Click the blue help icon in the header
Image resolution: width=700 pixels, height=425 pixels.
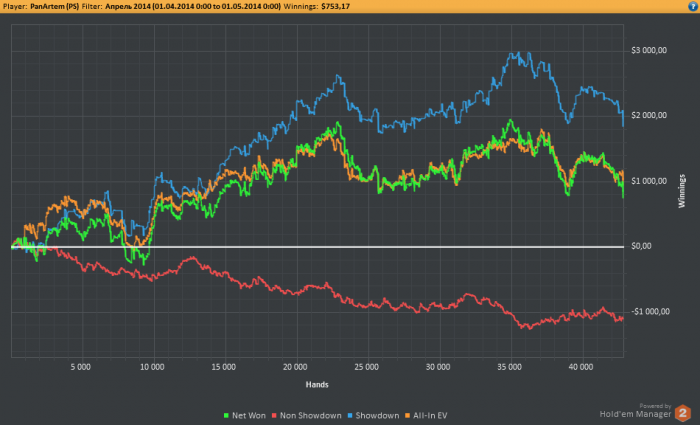[x=692, y=6]
